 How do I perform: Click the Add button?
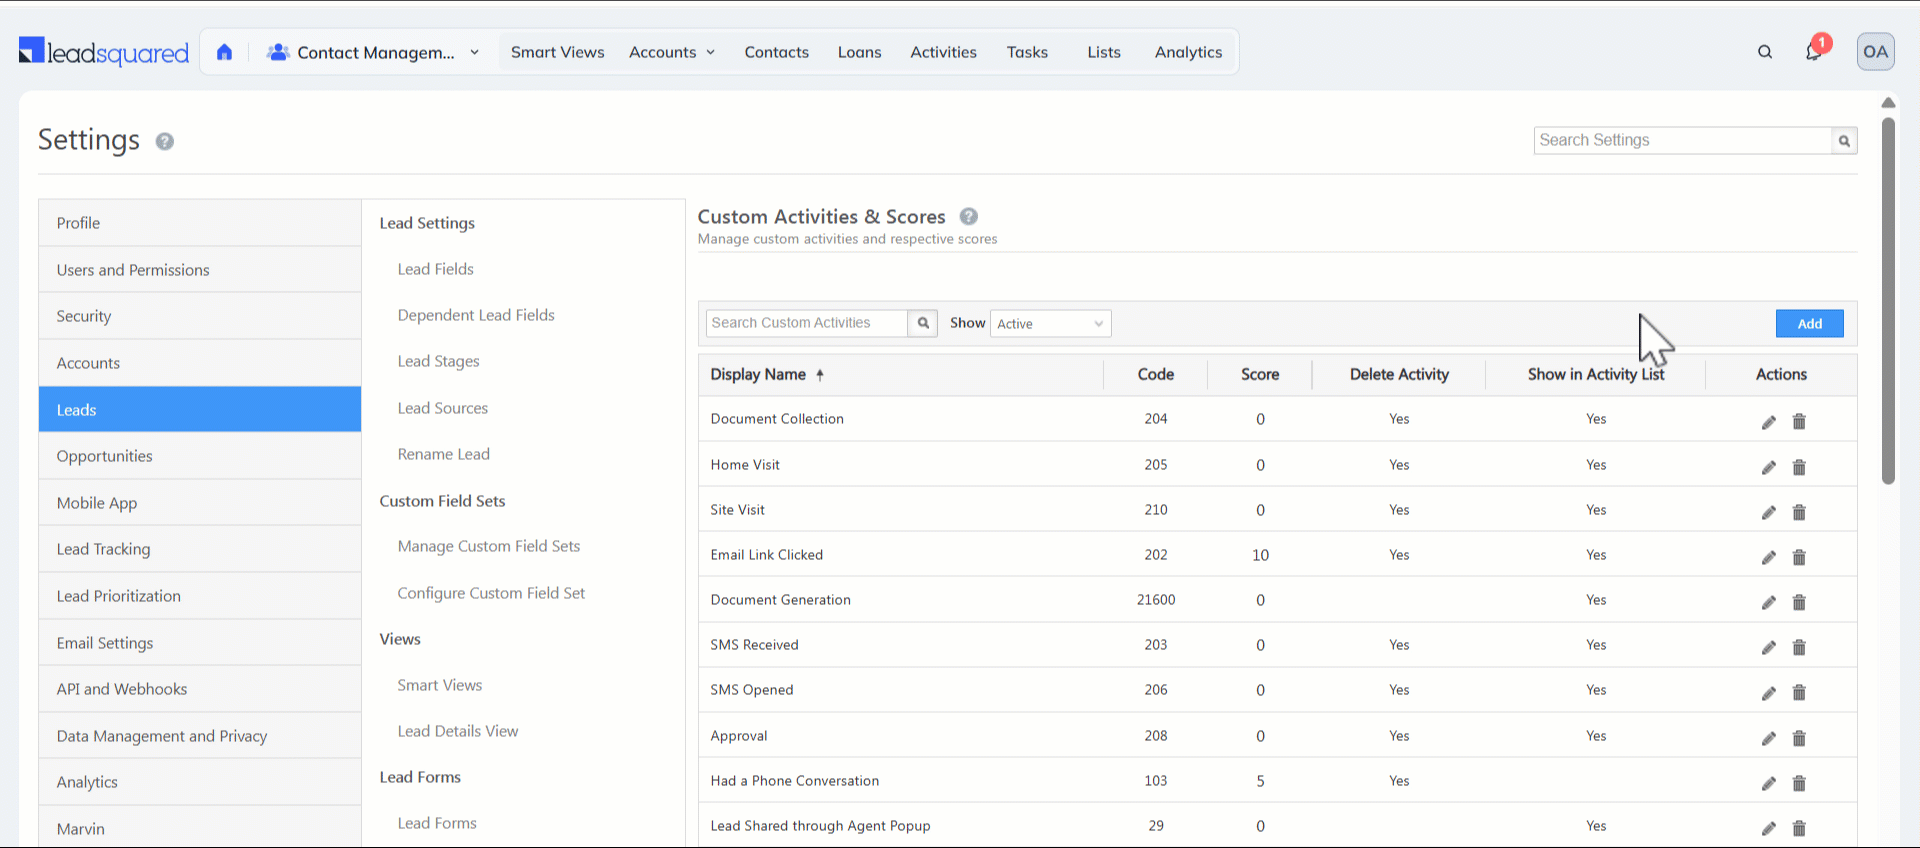[1809, 323]
